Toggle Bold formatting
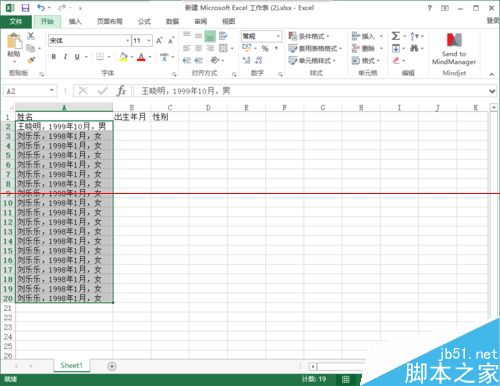500x386 pixels. (54, 57)
